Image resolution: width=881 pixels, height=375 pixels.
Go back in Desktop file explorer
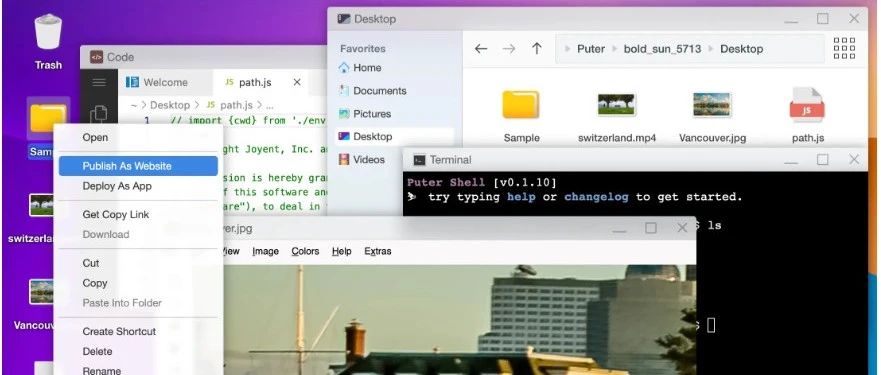pos(481,49)
